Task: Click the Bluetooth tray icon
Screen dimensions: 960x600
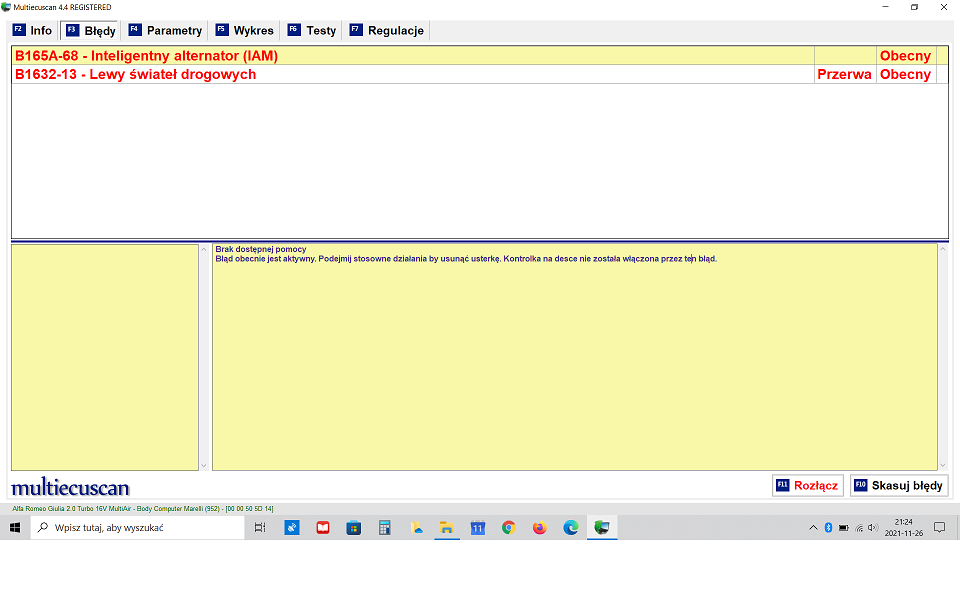Action: 828,528
